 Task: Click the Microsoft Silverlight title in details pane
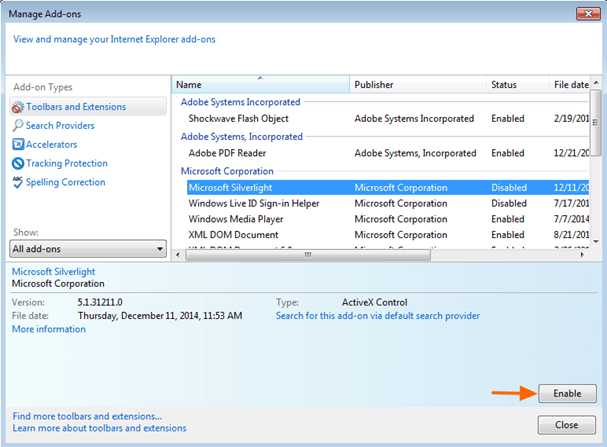pos(53,272)
